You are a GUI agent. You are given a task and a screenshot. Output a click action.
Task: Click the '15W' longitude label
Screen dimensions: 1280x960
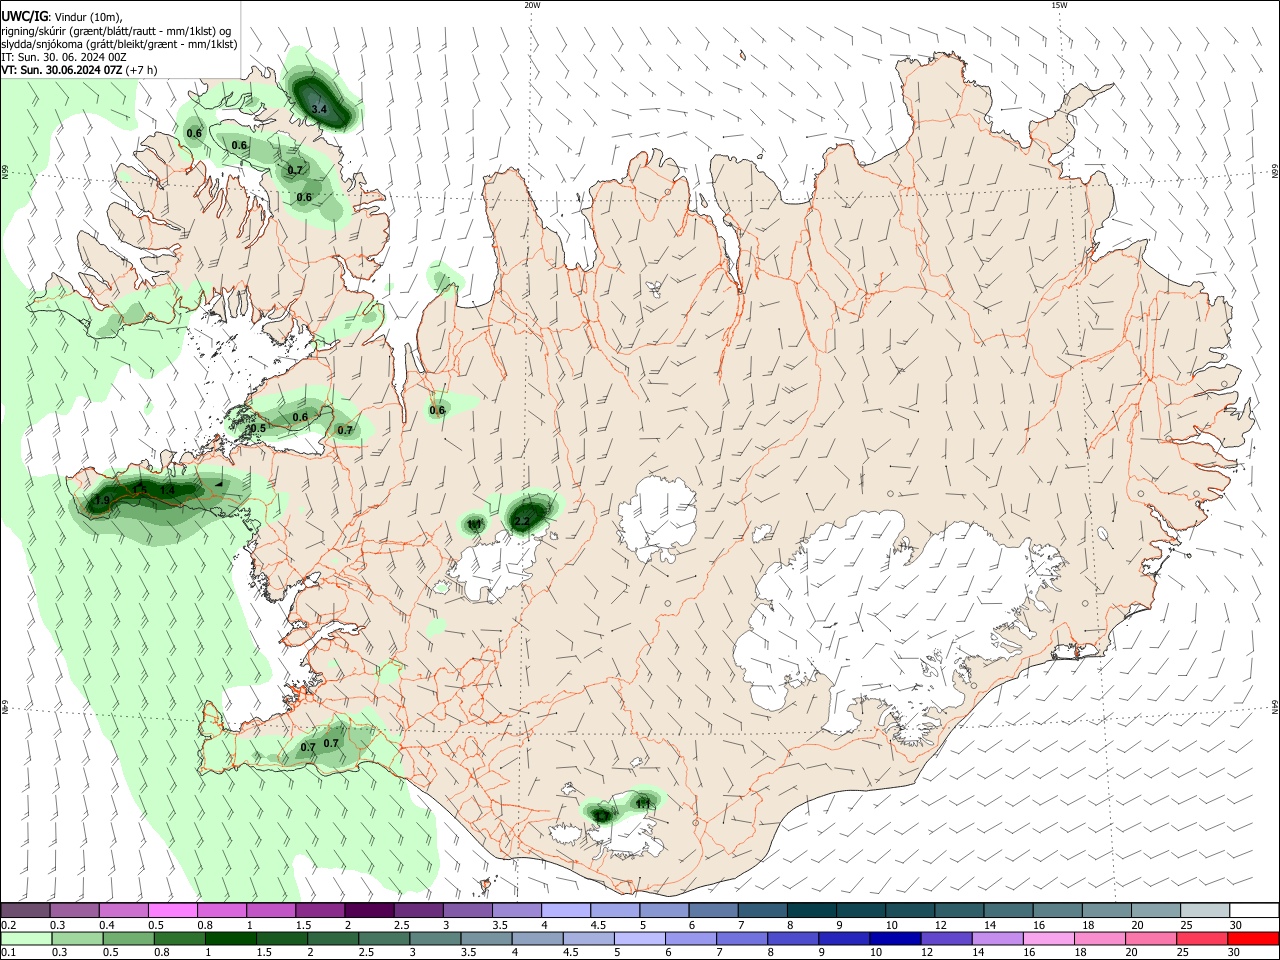tap(1059, 5)
